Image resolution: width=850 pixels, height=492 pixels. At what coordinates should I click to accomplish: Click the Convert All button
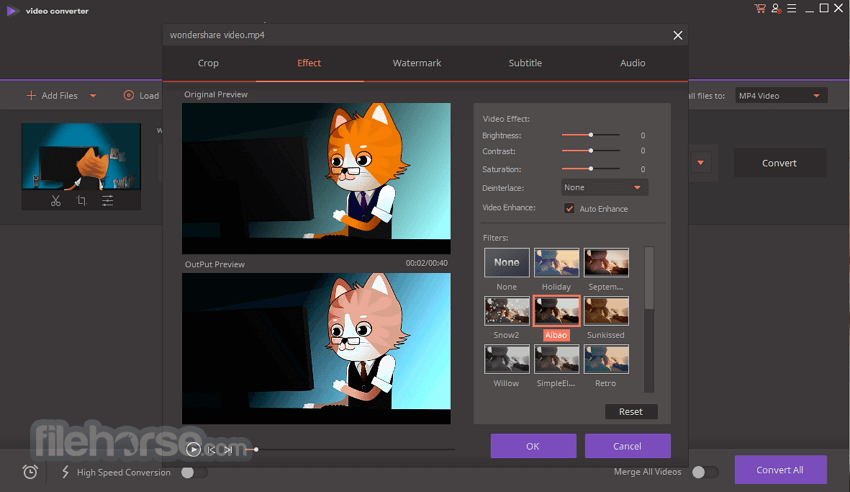pos(781,470)
